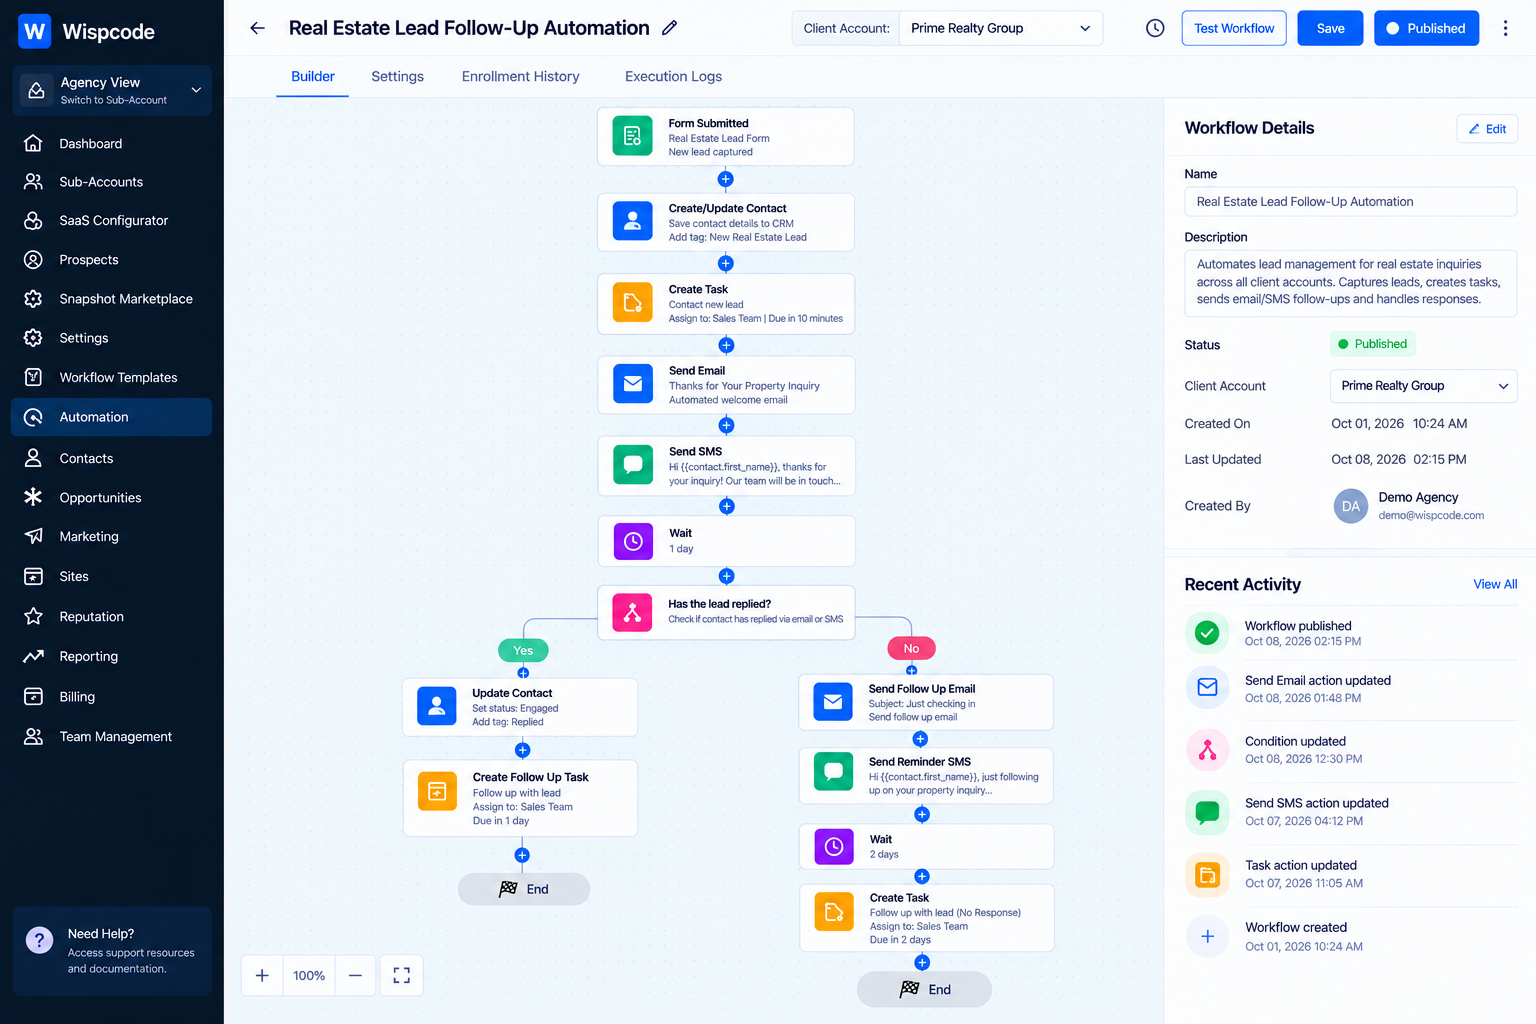Open the three-dot more options menu

(x=1505, y=28)
